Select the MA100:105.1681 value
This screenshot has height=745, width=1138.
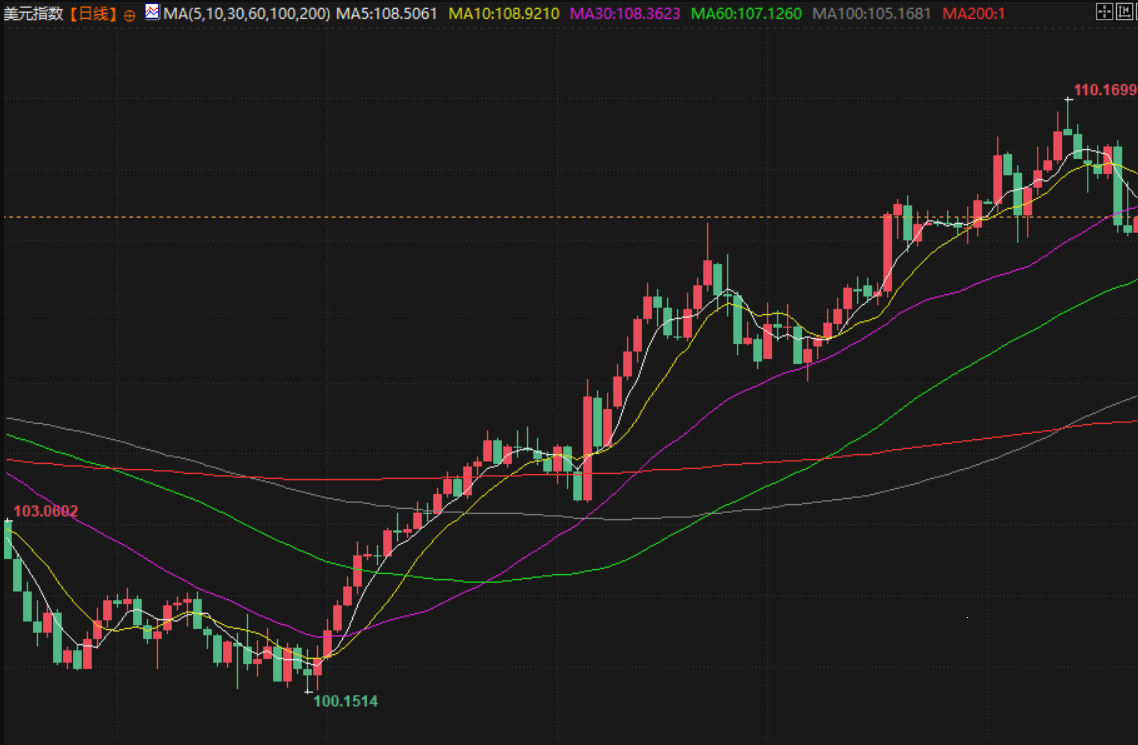(872, 14)
